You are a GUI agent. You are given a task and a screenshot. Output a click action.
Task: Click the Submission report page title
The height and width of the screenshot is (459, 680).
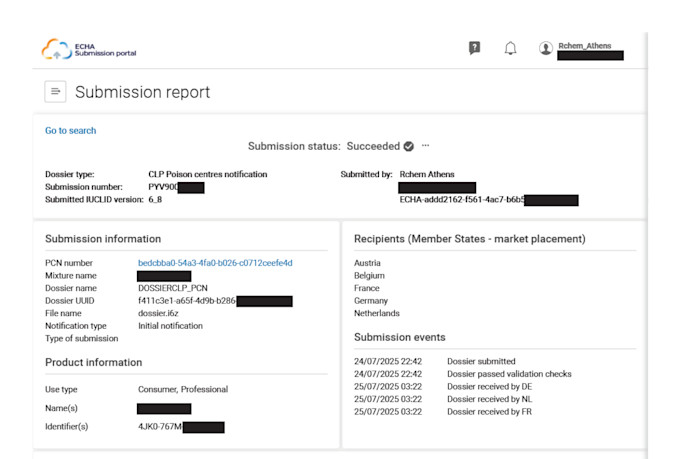tap(142, 92)
